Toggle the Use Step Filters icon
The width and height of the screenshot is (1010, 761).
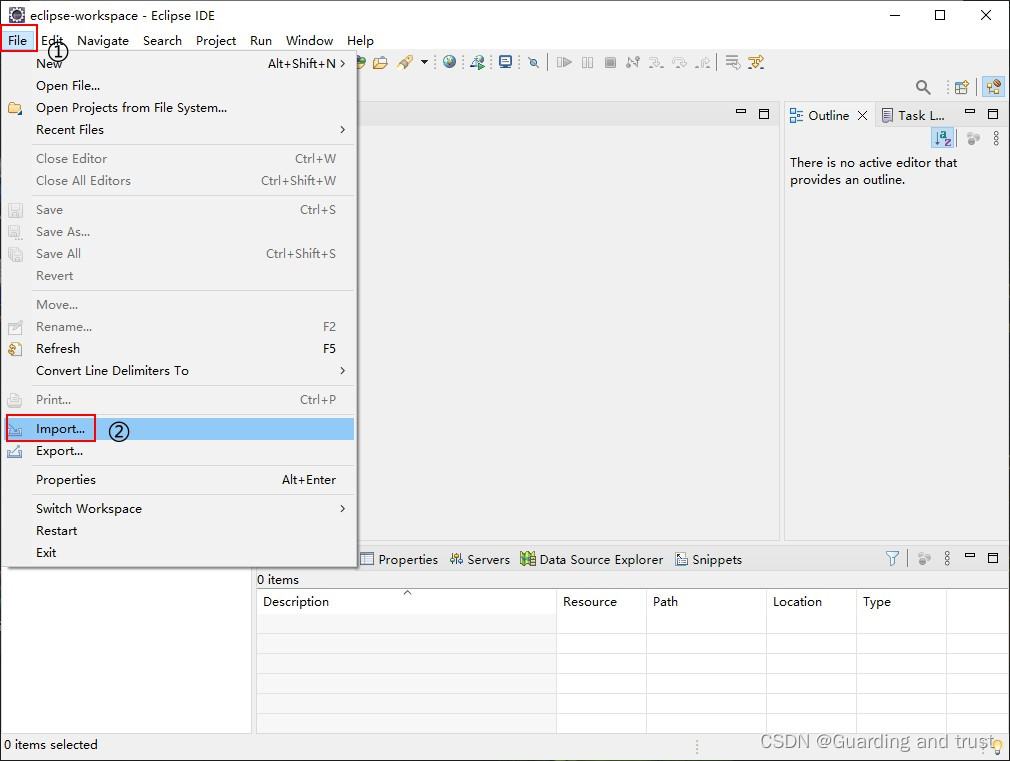756,63
